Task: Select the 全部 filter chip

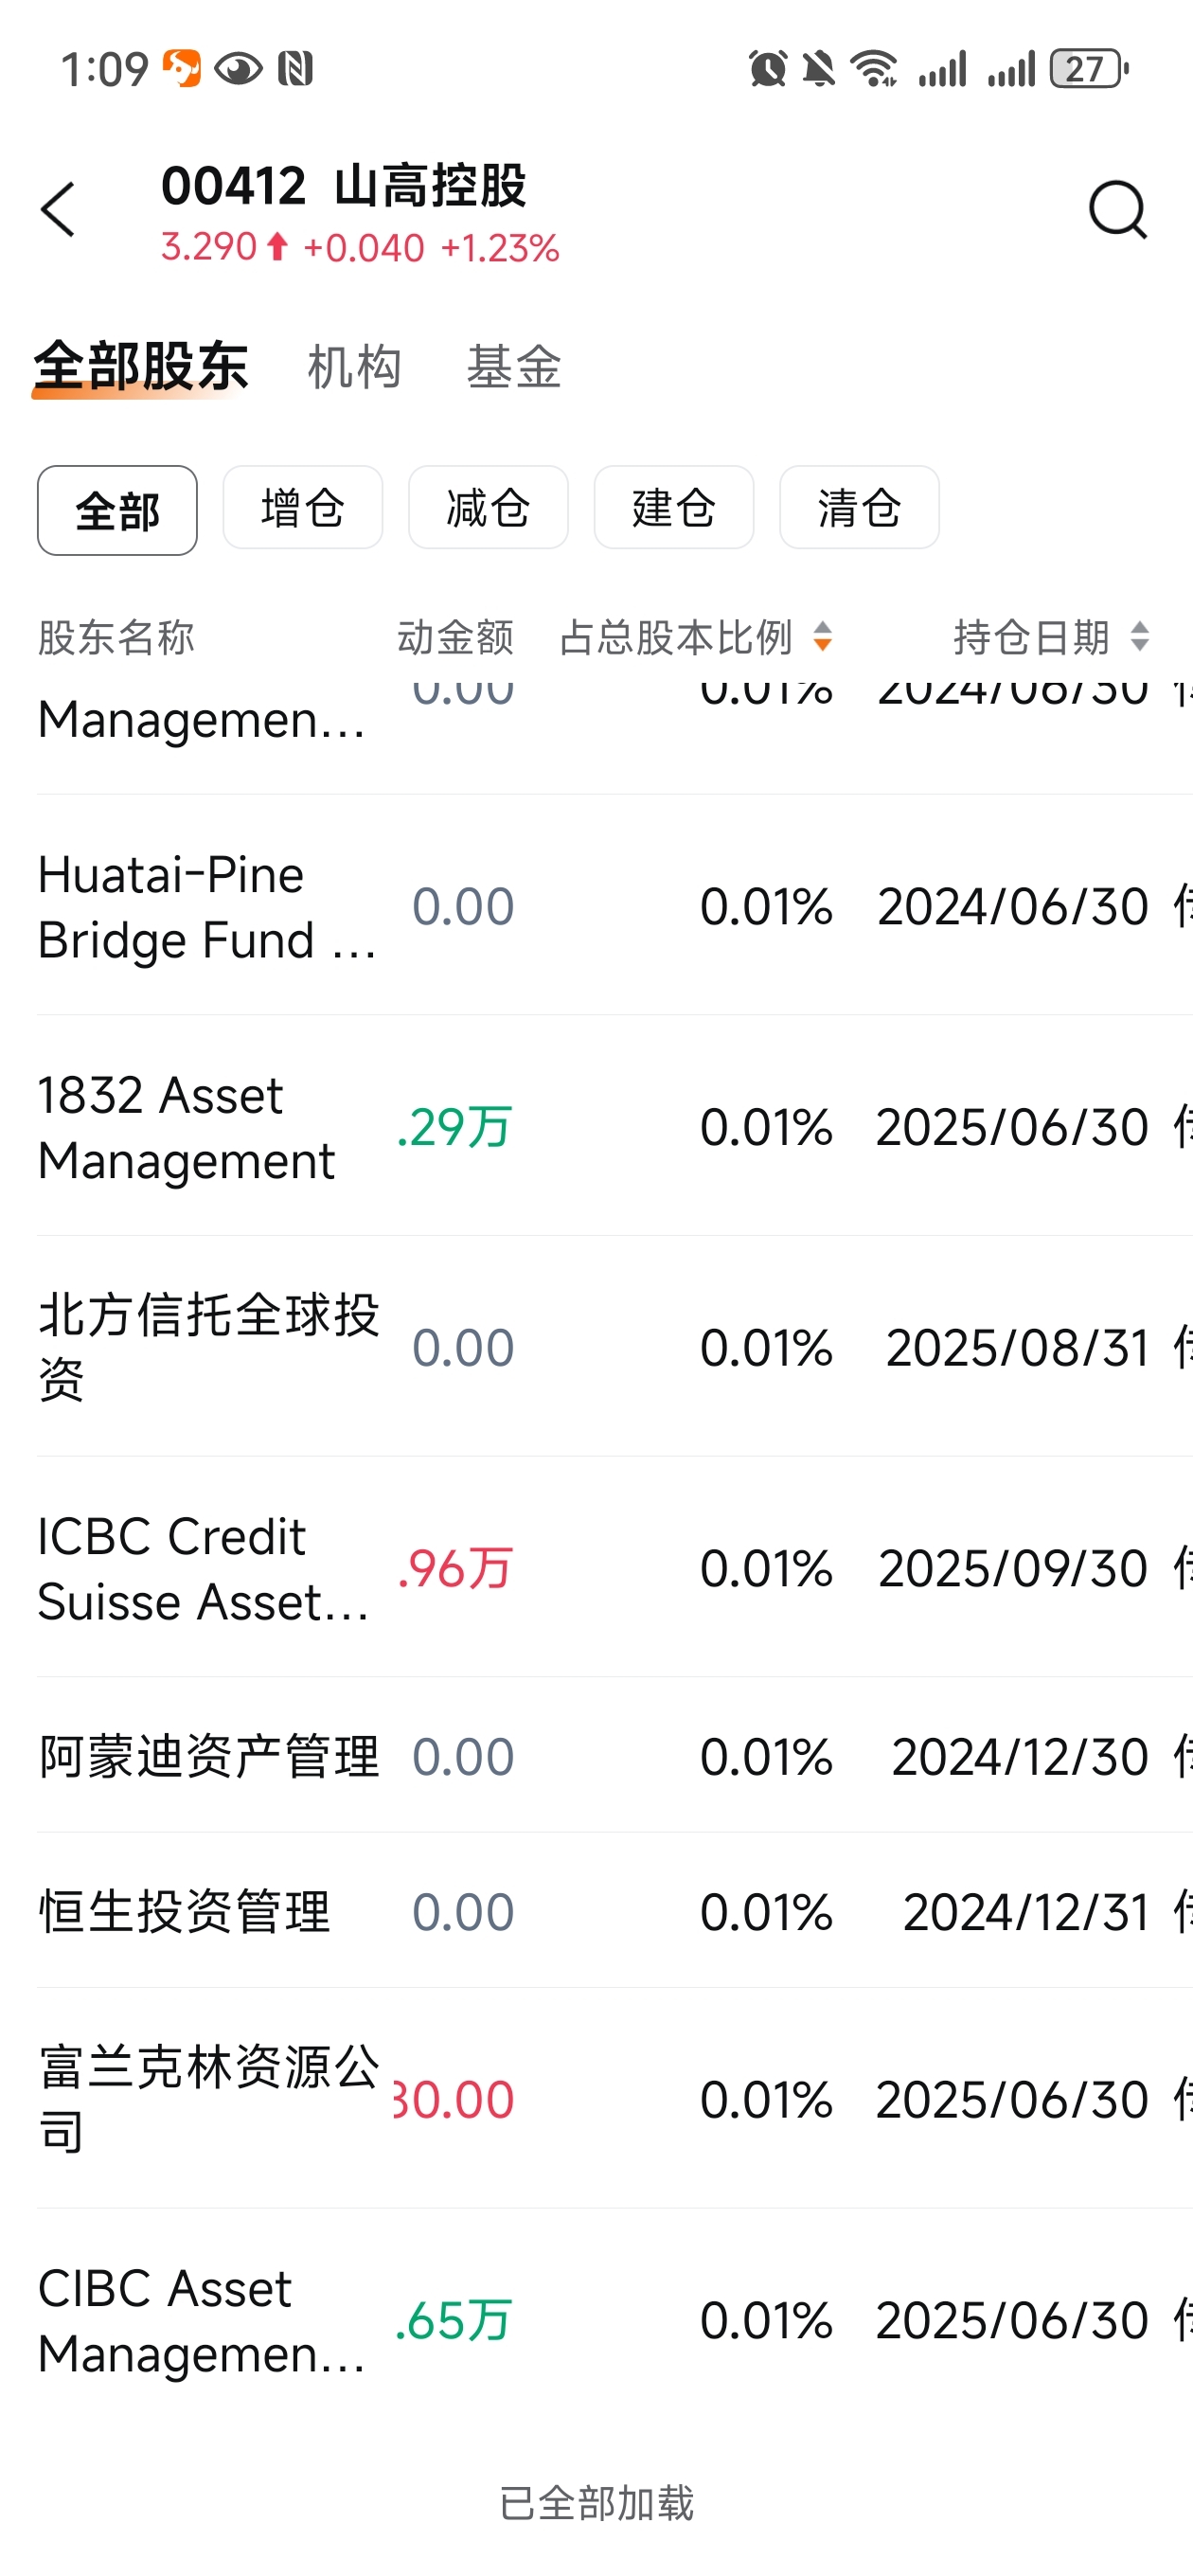Action: click(117, 510)
